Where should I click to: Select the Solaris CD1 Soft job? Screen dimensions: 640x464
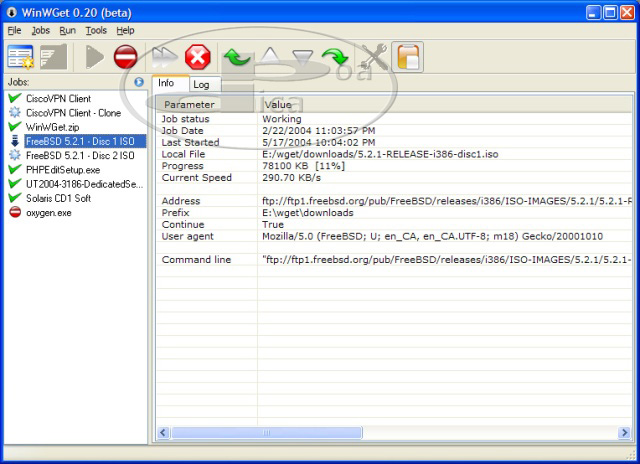pos(60,198)
